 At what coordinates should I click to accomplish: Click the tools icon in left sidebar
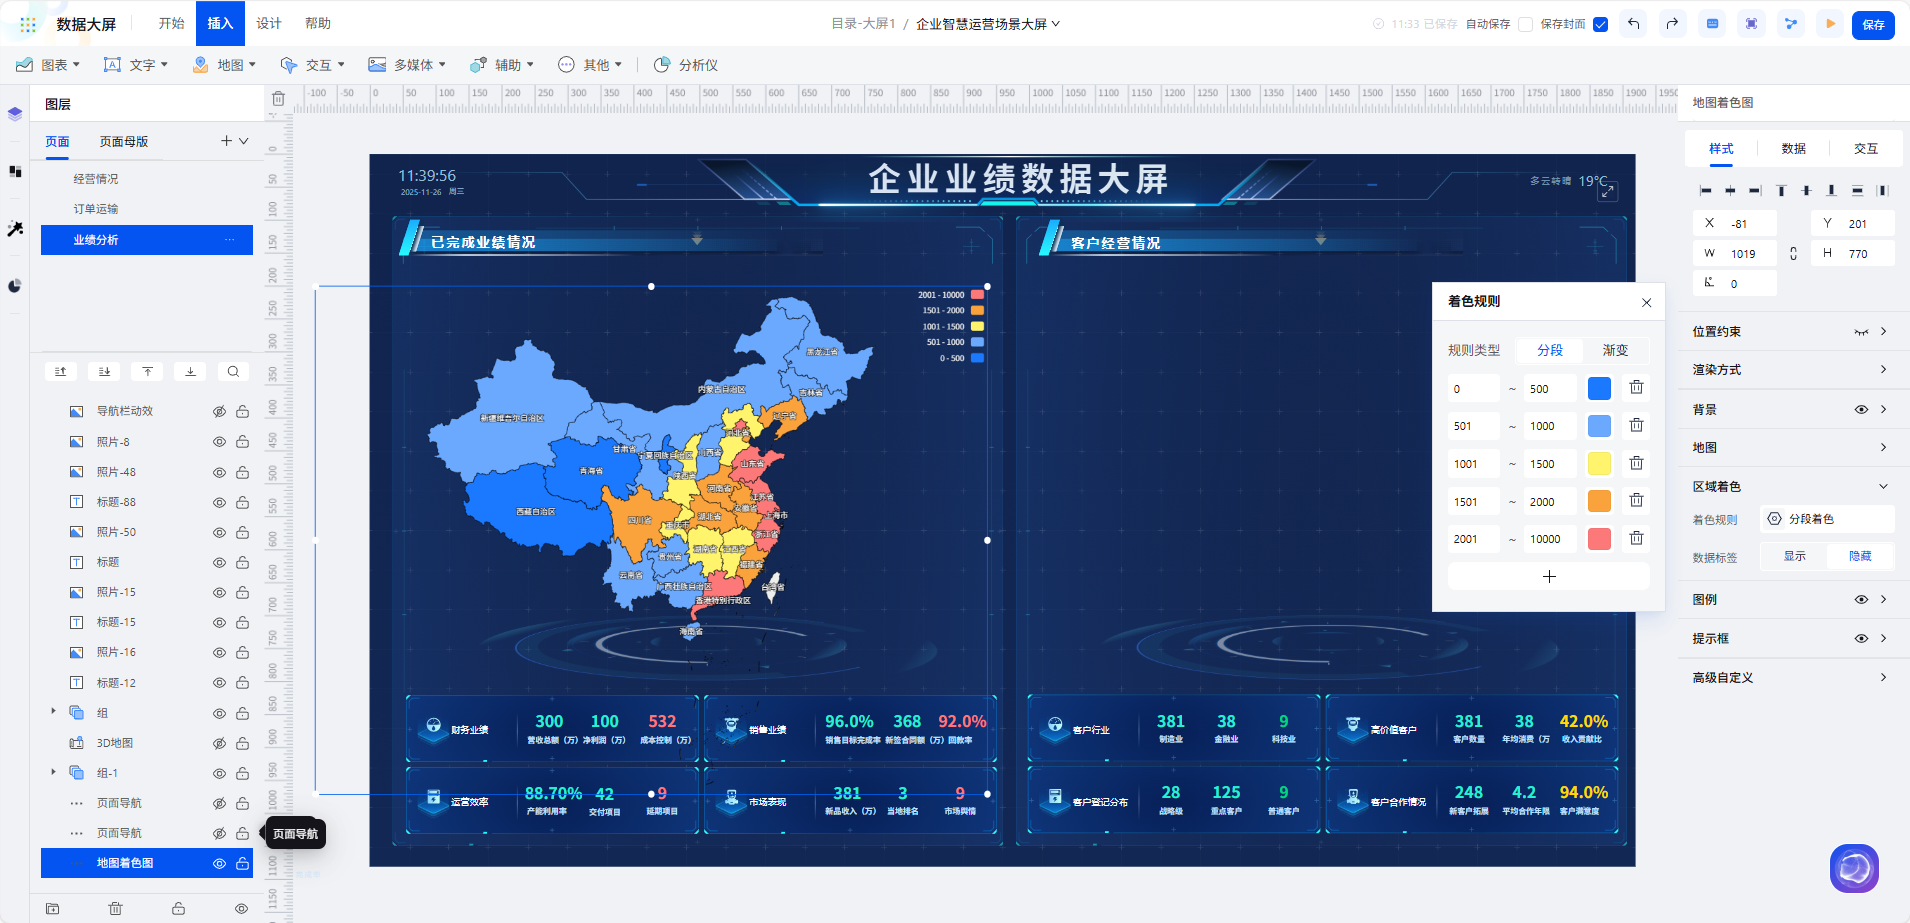coord(15,229)
